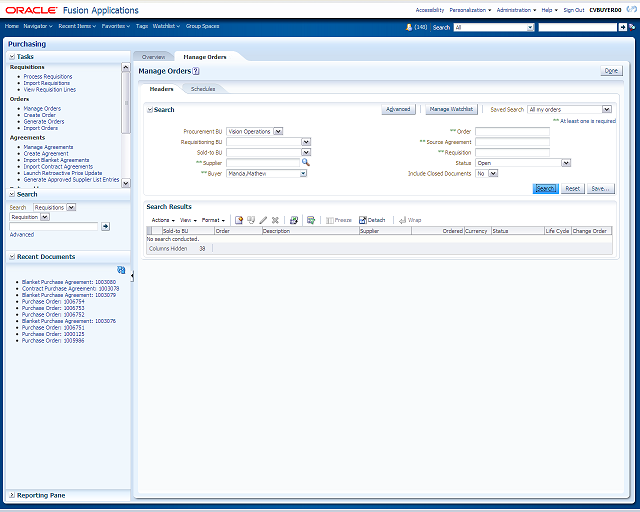The width and height of the screenshot is (640, 512).
Task: Collapse the side Search panel
Action: click(x=12, y=194)
